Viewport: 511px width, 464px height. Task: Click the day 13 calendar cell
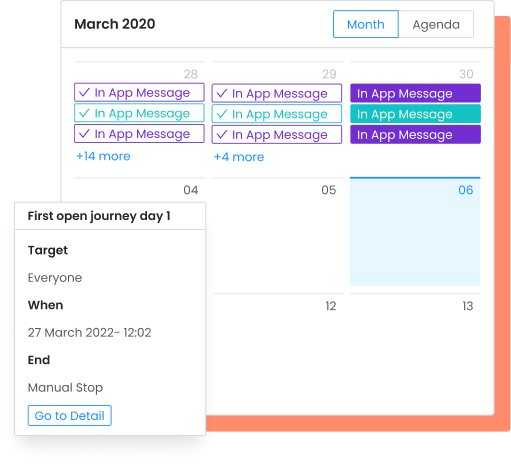click(415, 353)
